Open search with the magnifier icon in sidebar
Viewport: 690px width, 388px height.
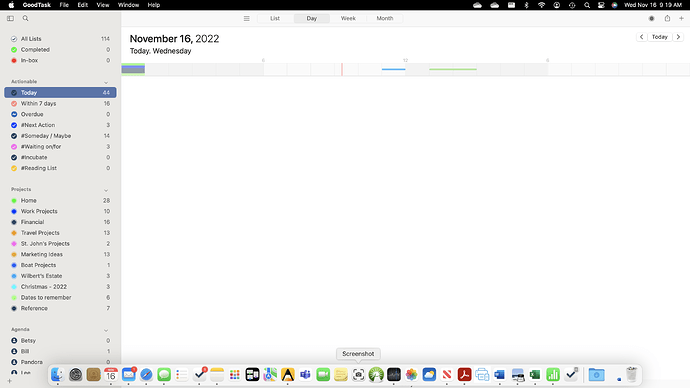coord(26,18)
